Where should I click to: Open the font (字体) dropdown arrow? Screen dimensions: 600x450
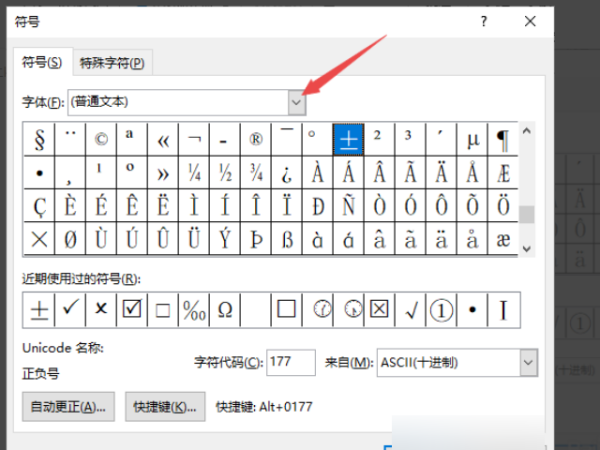(297, 102)
